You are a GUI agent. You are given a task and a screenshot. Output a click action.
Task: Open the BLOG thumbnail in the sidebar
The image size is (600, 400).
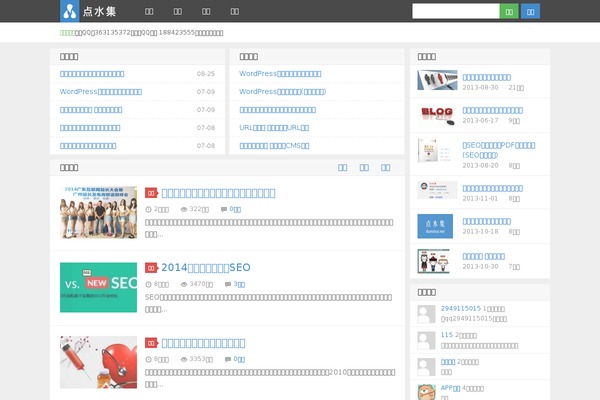pos(436,115)
